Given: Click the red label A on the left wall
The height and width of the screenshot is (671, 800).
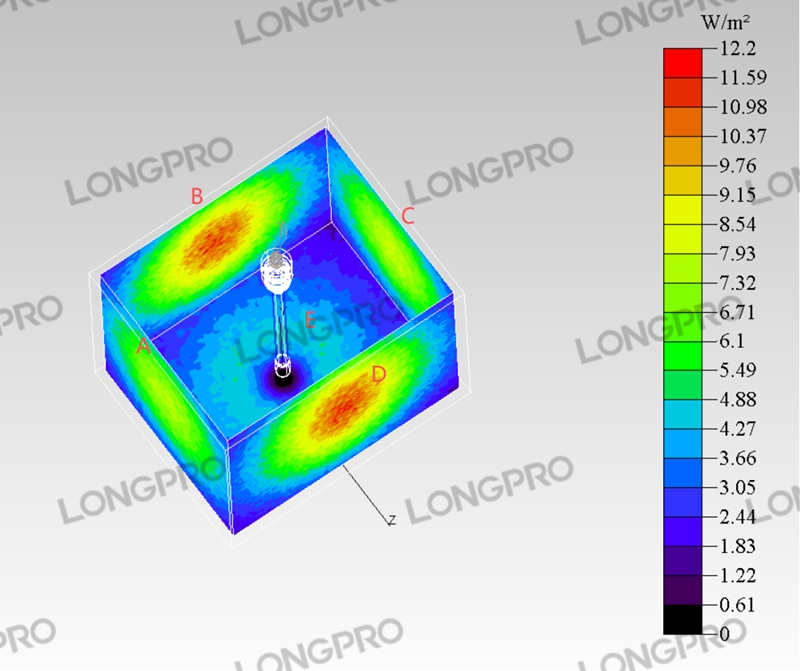Looking at the screenshot, I should click(143, 347).
